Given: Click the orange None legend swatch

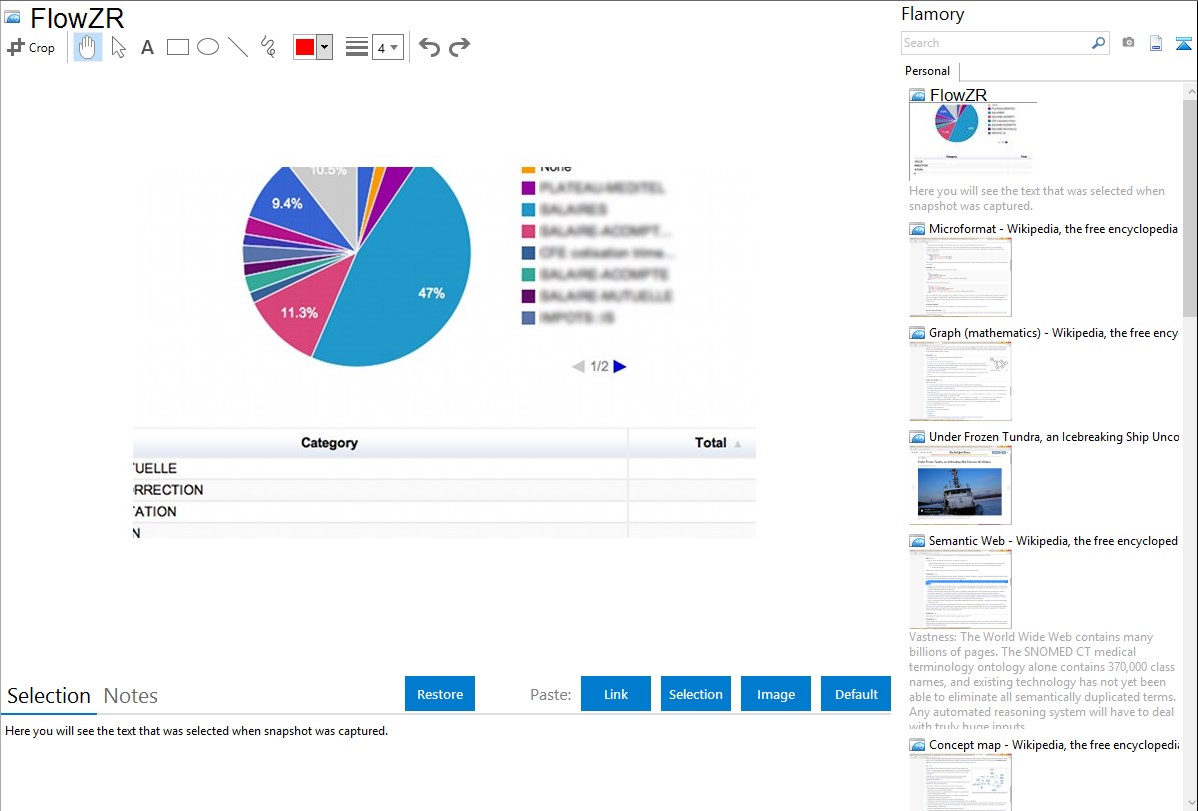Looking at the screenshot, I should (528, 169).
